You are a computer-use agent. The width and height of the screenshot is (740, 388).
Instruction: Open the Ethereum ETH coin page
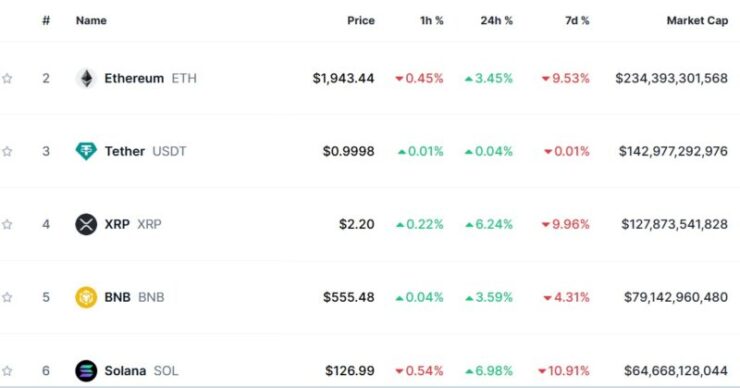coord(150,78)
